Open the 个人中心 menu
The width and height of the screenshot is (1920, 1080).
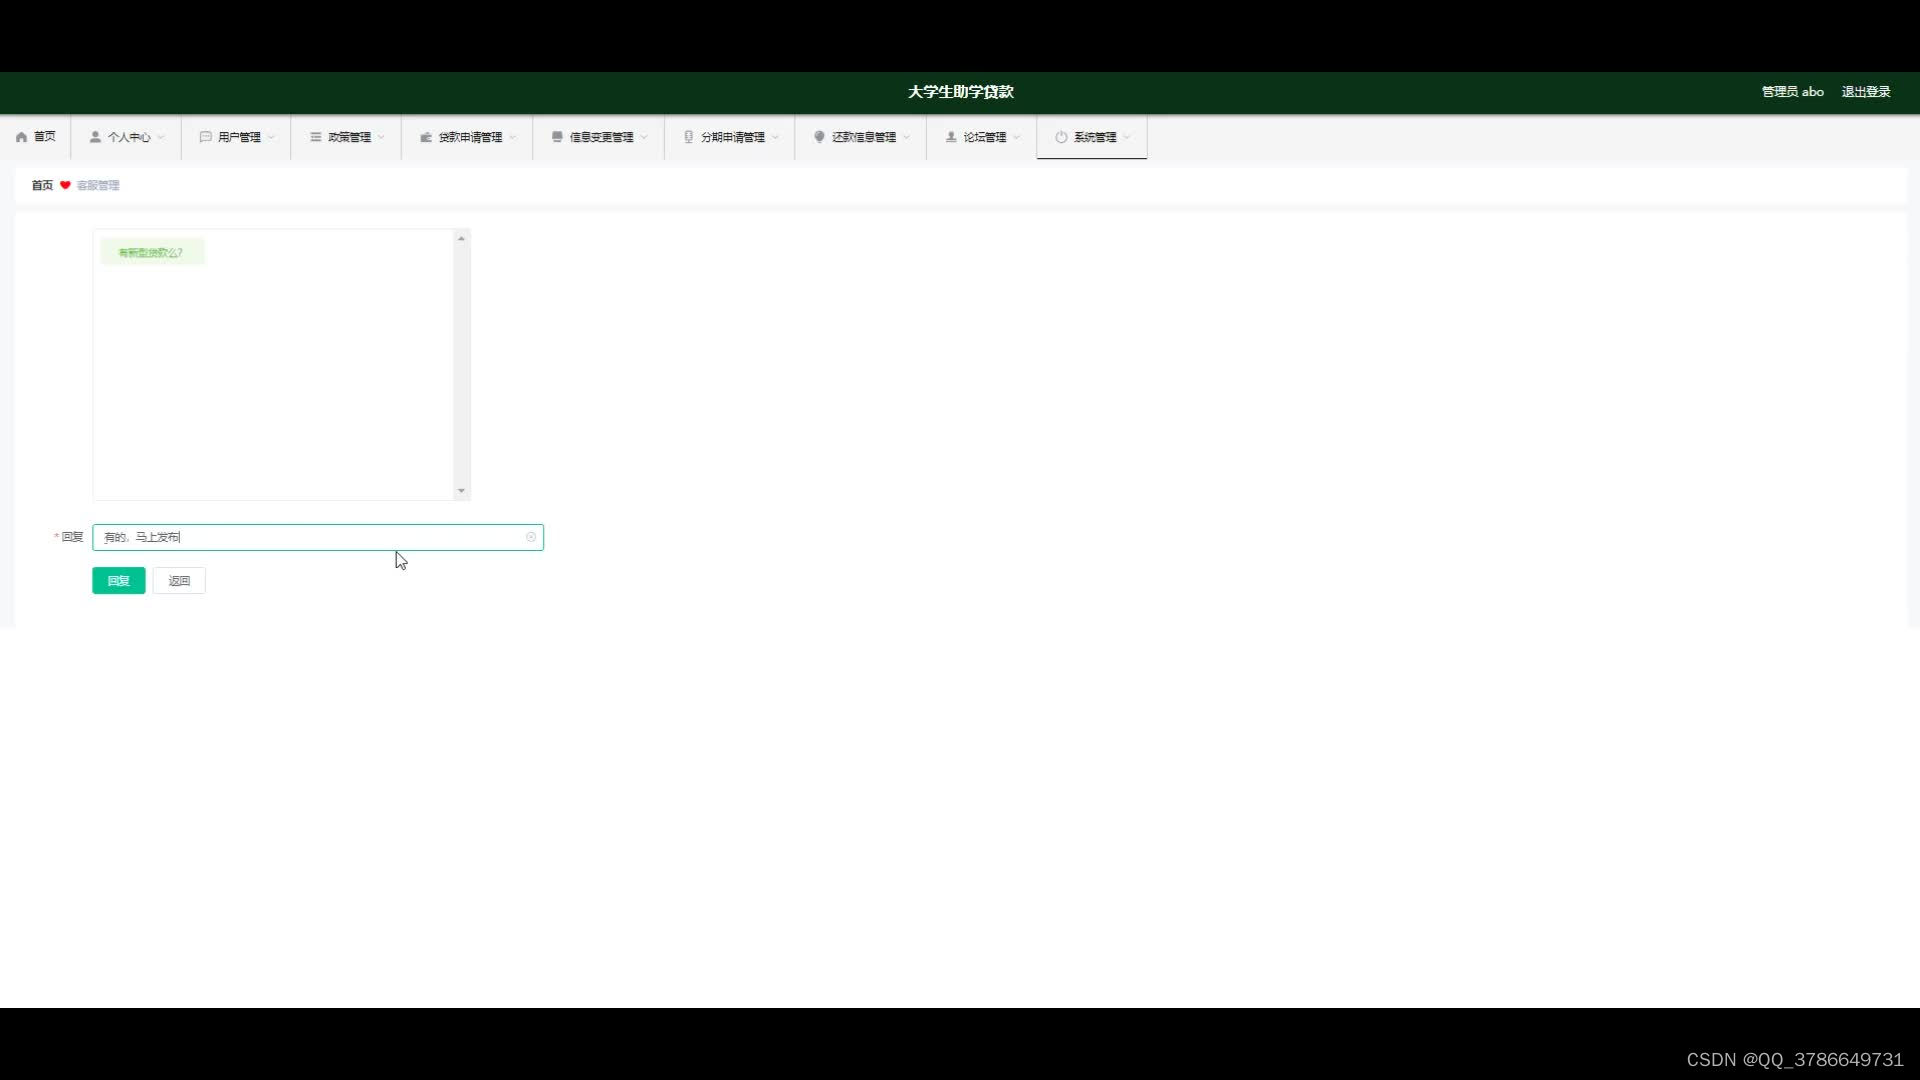coord(126,137)
